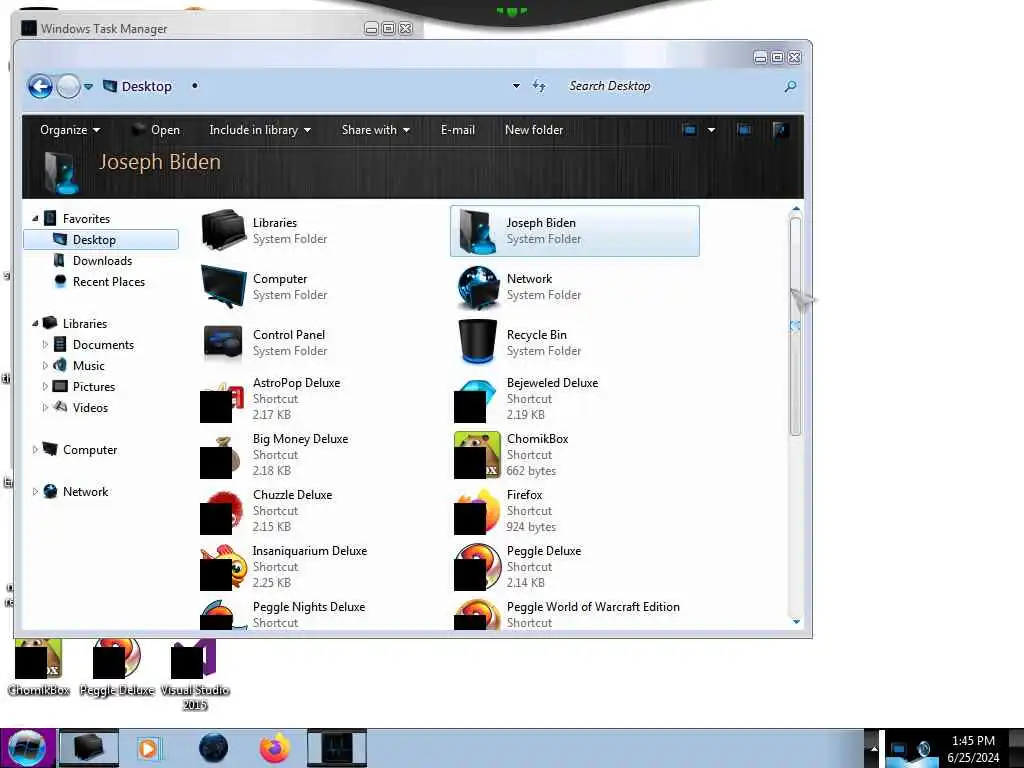
Task: Click the Peggle Nights Deluxe text
Action: coord(309,607)
